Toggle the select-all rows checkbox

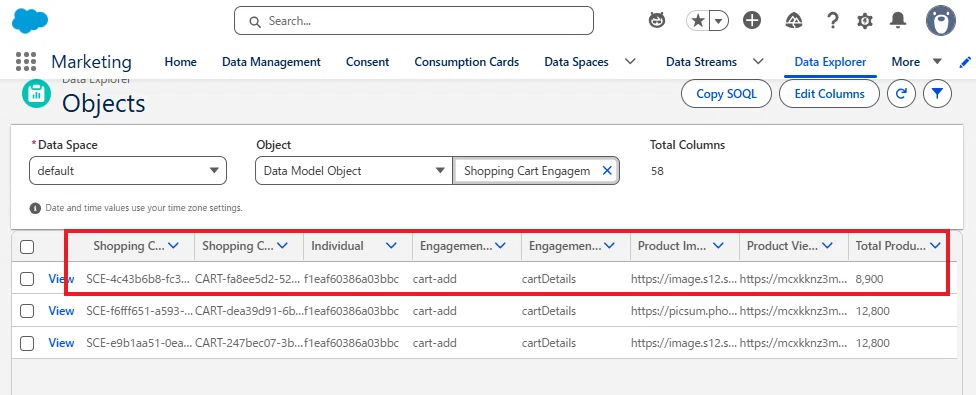(27, 247)
